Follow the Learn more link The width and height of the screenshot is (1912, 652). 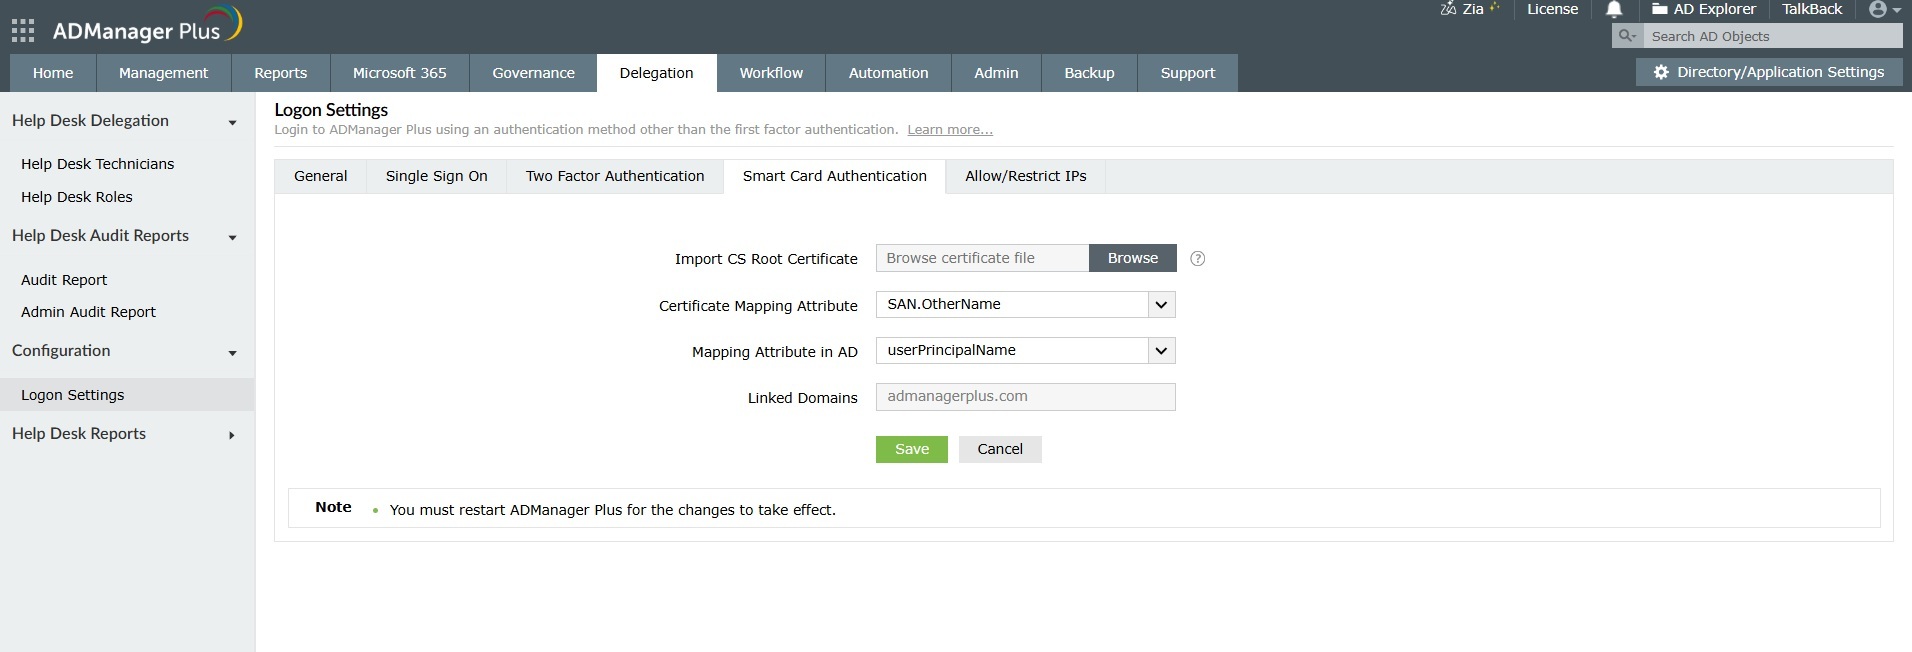[x=950, y=130]
